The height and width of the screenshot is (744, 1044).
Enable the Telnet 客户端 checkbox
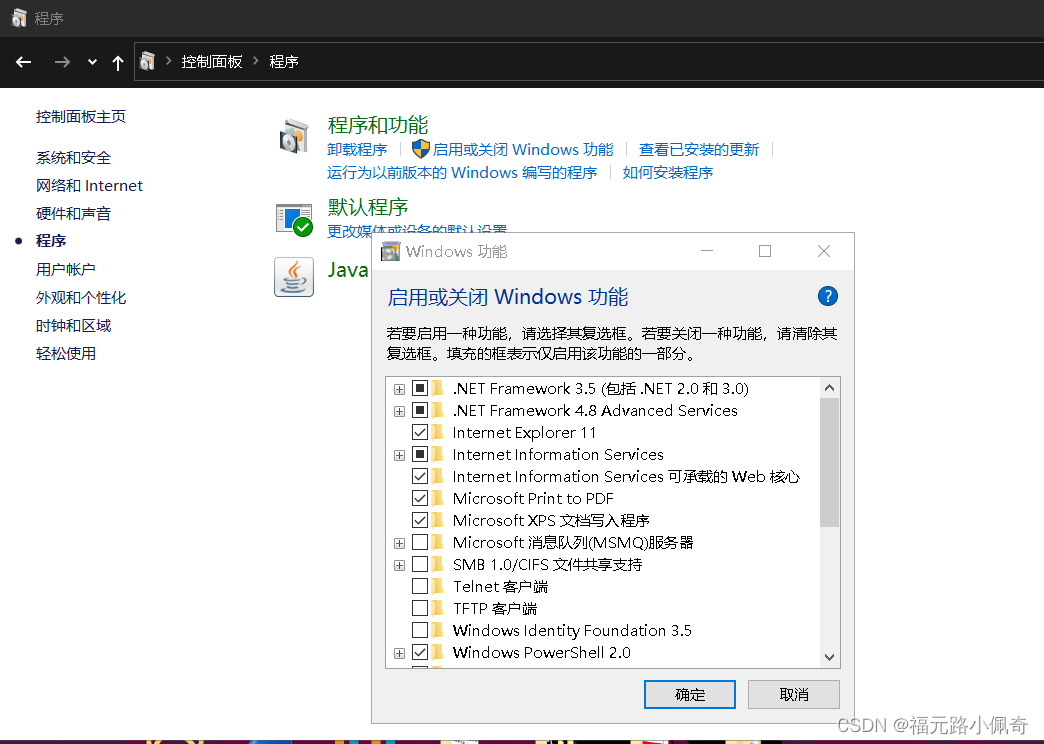(x=420, y=586)
